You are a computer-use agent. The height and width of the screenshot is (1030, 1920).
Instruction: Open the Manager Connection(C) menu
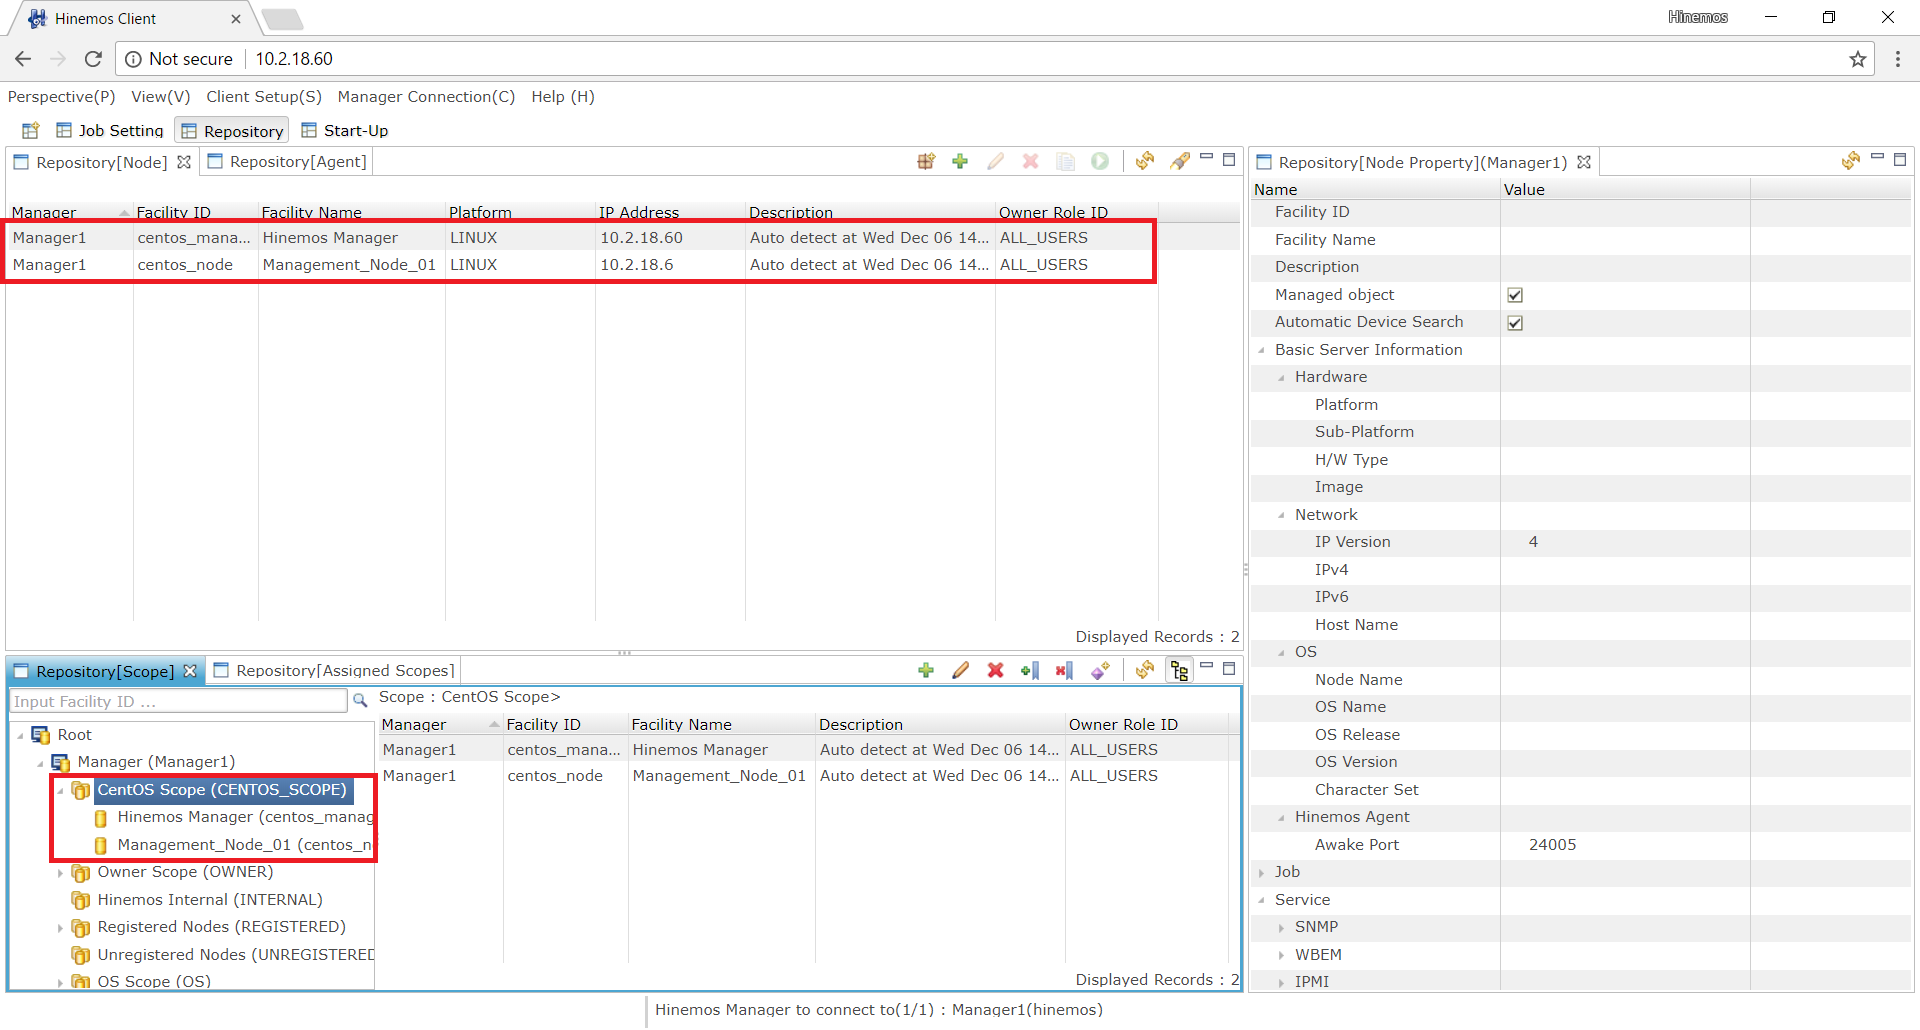pyautogui.click(x=426, y=96)
